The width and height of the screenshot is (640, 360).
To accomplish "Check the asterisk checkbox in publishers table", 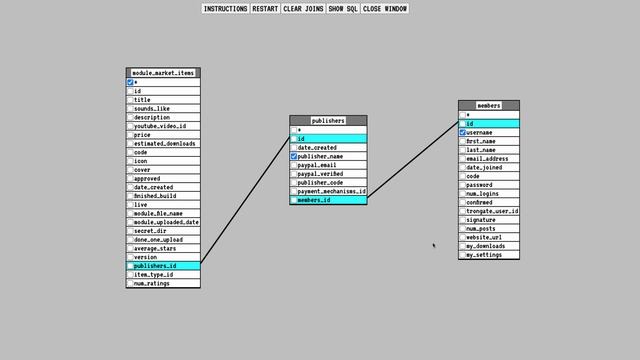I will click(x=294, y=130).
